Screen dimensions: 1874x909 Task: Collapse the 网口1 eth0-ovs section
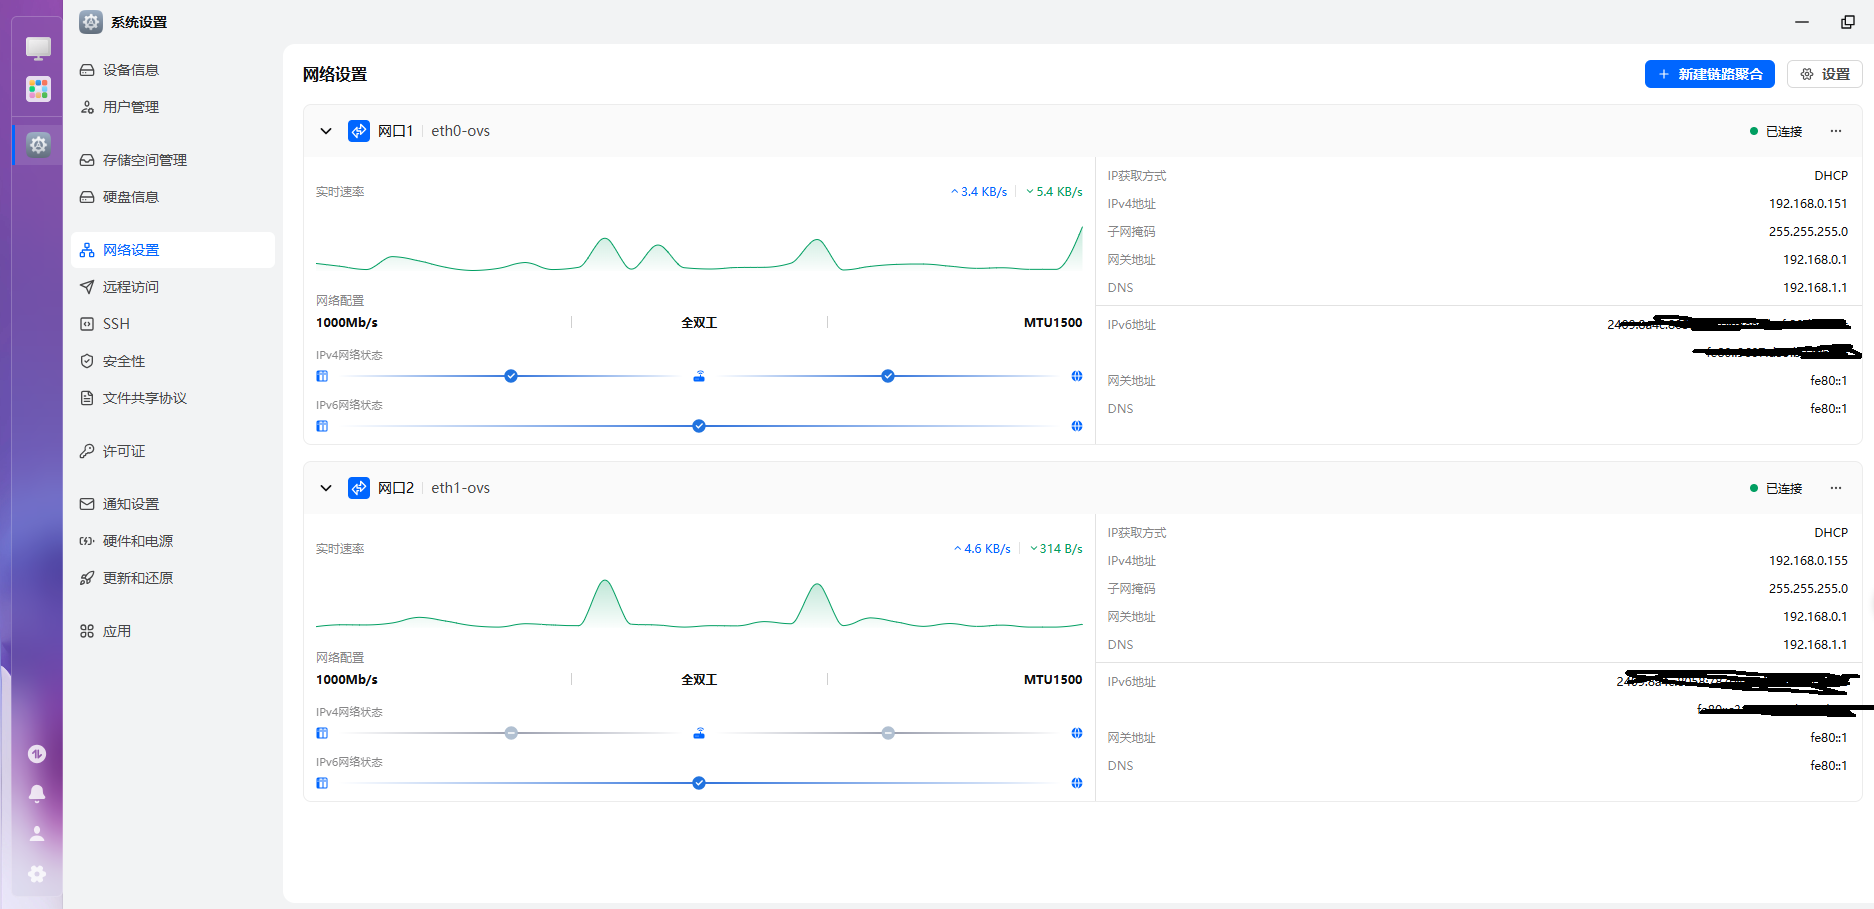[326, 131]
